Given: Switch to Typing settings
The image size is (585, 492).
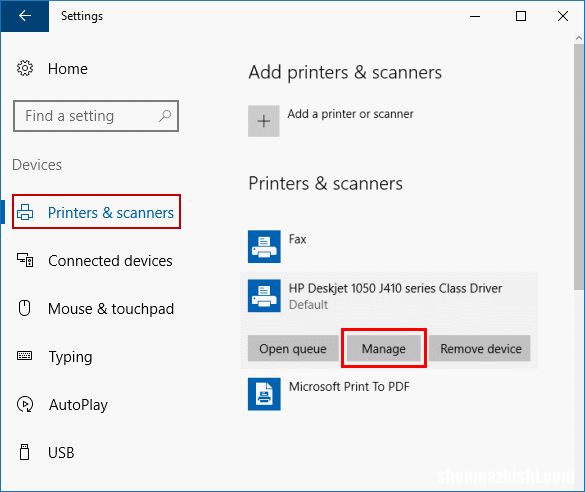Looking at the screenshot, I should click(x=70, y=357).
